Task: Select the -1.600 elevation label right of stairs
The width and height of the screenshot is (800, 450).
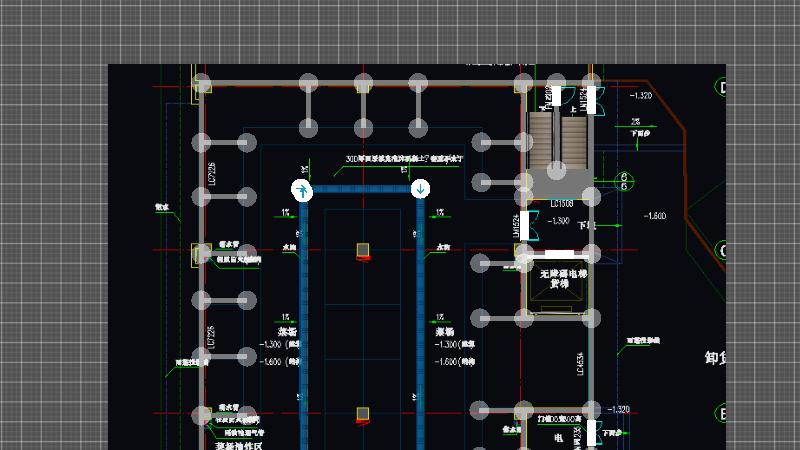Action: point(654,216)
